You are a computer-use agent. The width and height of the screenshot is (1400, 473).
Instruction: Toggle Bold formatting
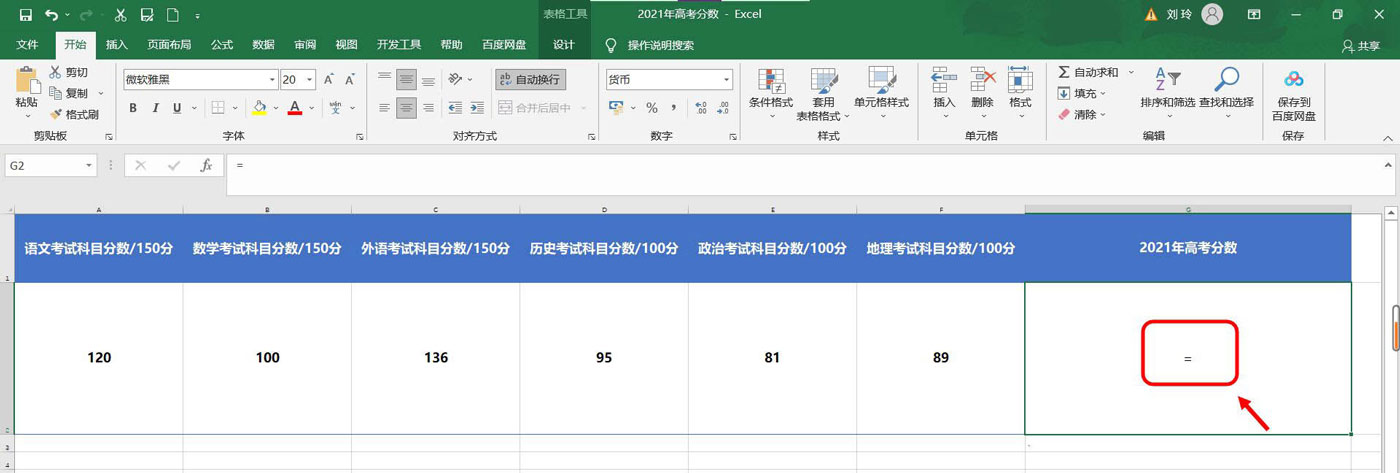tap(133, 108)
